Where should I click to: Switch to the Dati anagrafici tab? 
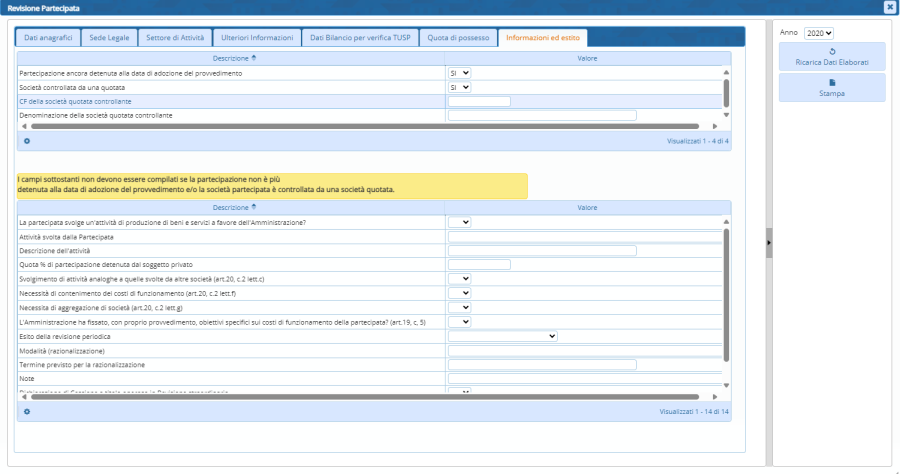[45, 38]
